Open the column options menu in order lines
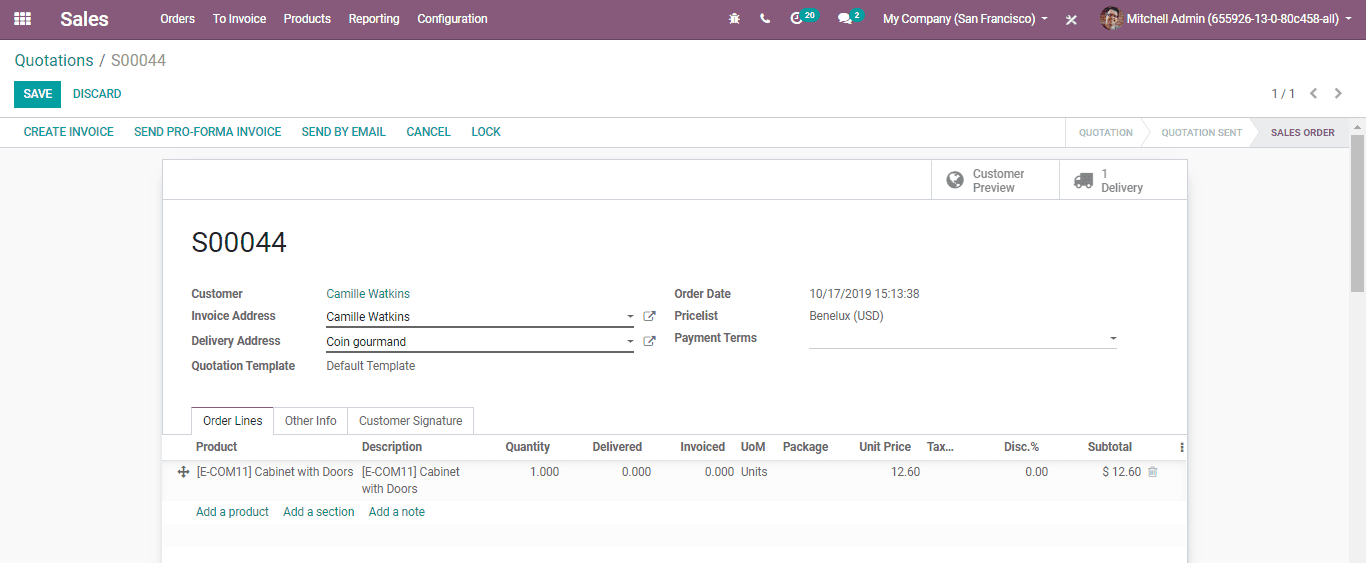The height and width of the screenshot is (563, 1366). pyautogui.click(x=1181, y=447)
